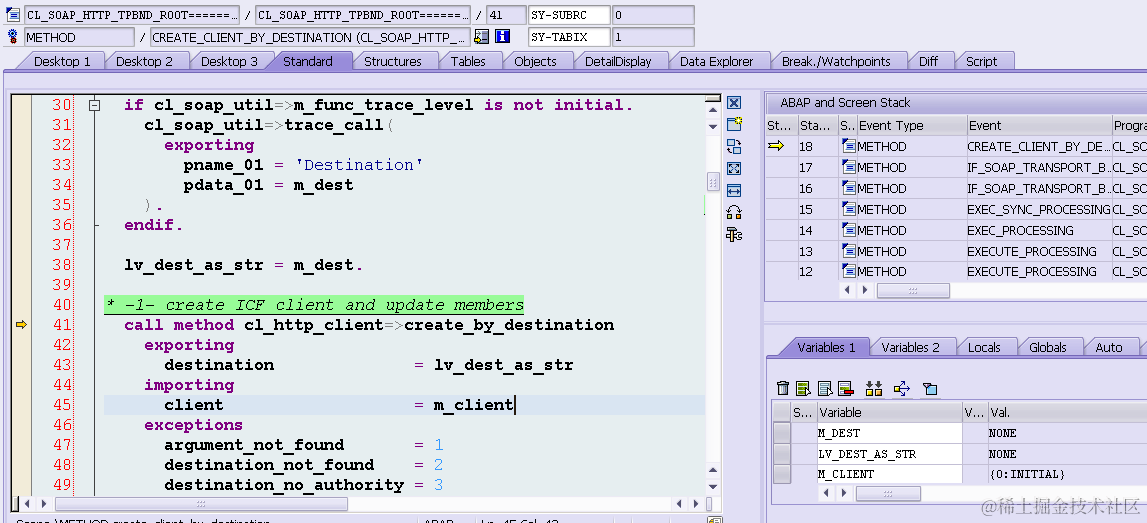The image size is (1147, 523).
Task: Click the {O:INITIAL} value of M_CLIENT
Action: point(1026,474)
